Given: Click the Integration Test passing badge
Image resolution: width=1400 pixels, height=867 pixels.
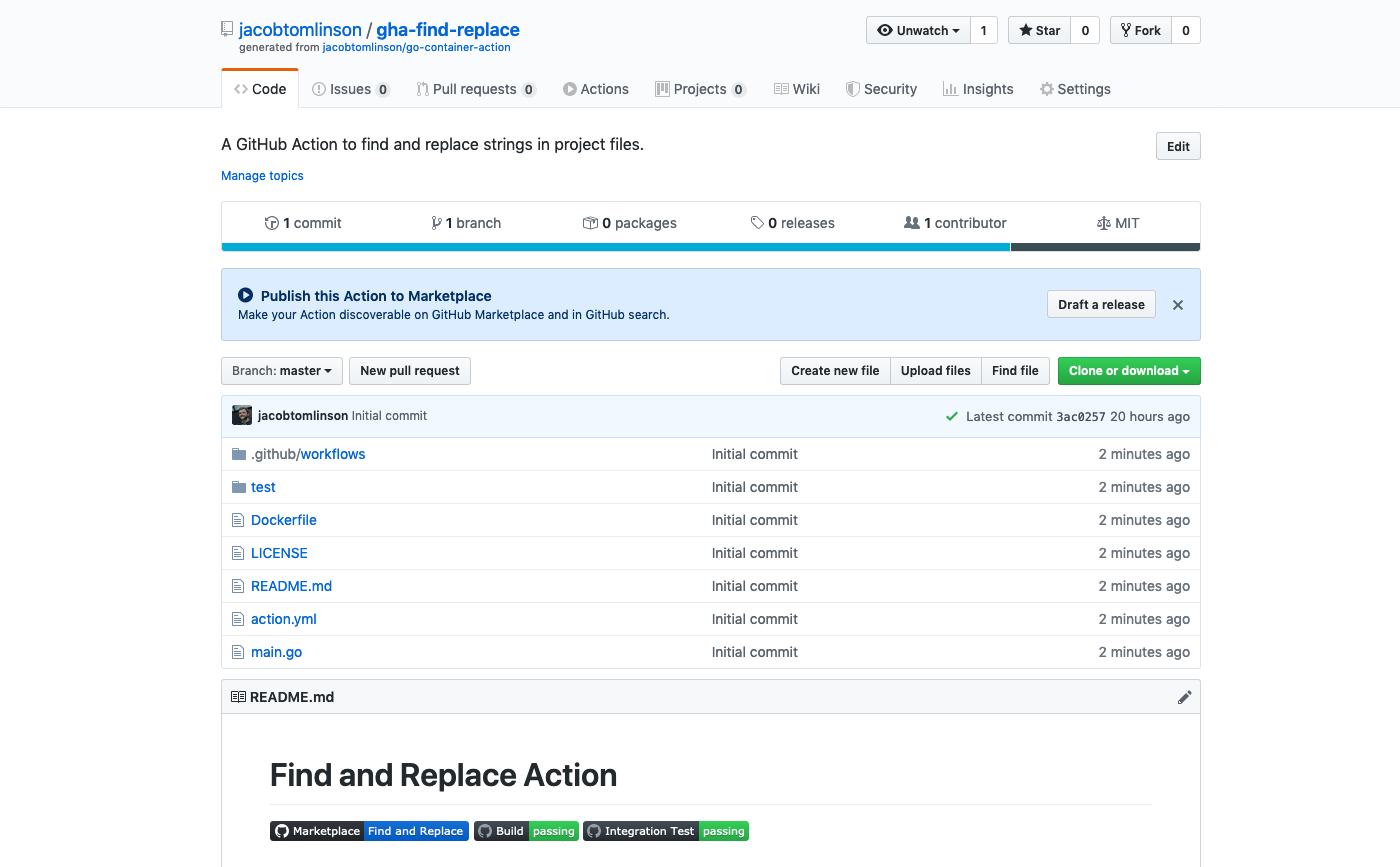Looking at the screenshot, I should click(665, 831).
